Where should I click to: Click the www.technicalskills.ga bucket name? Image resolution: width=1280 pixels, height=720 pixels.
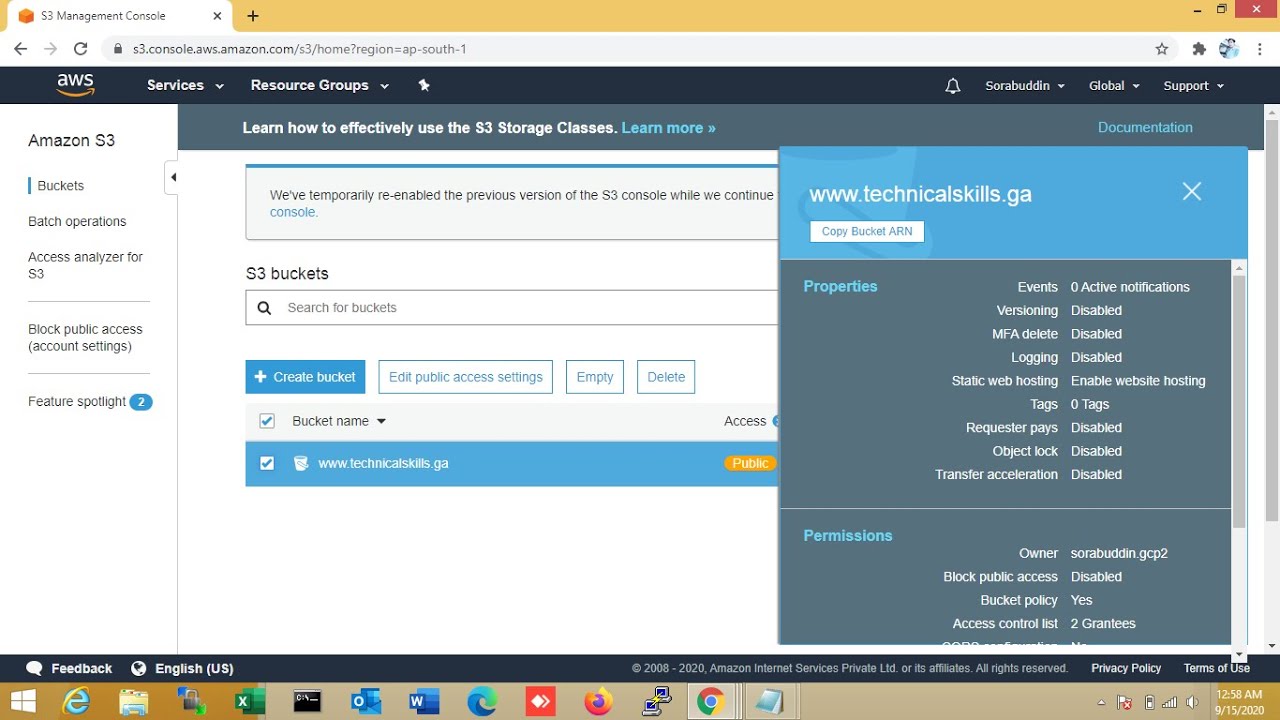coord(383,464)
